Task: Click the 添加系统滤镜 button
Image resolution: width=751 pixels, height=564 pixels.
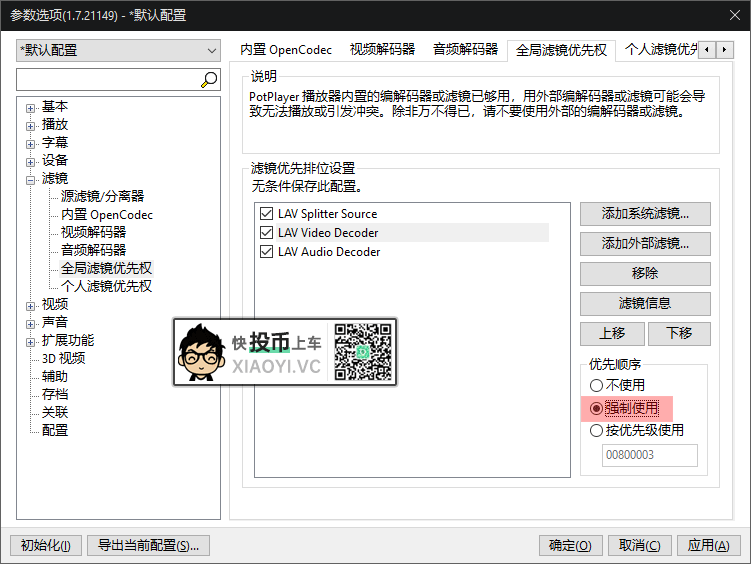Action: 645,214
